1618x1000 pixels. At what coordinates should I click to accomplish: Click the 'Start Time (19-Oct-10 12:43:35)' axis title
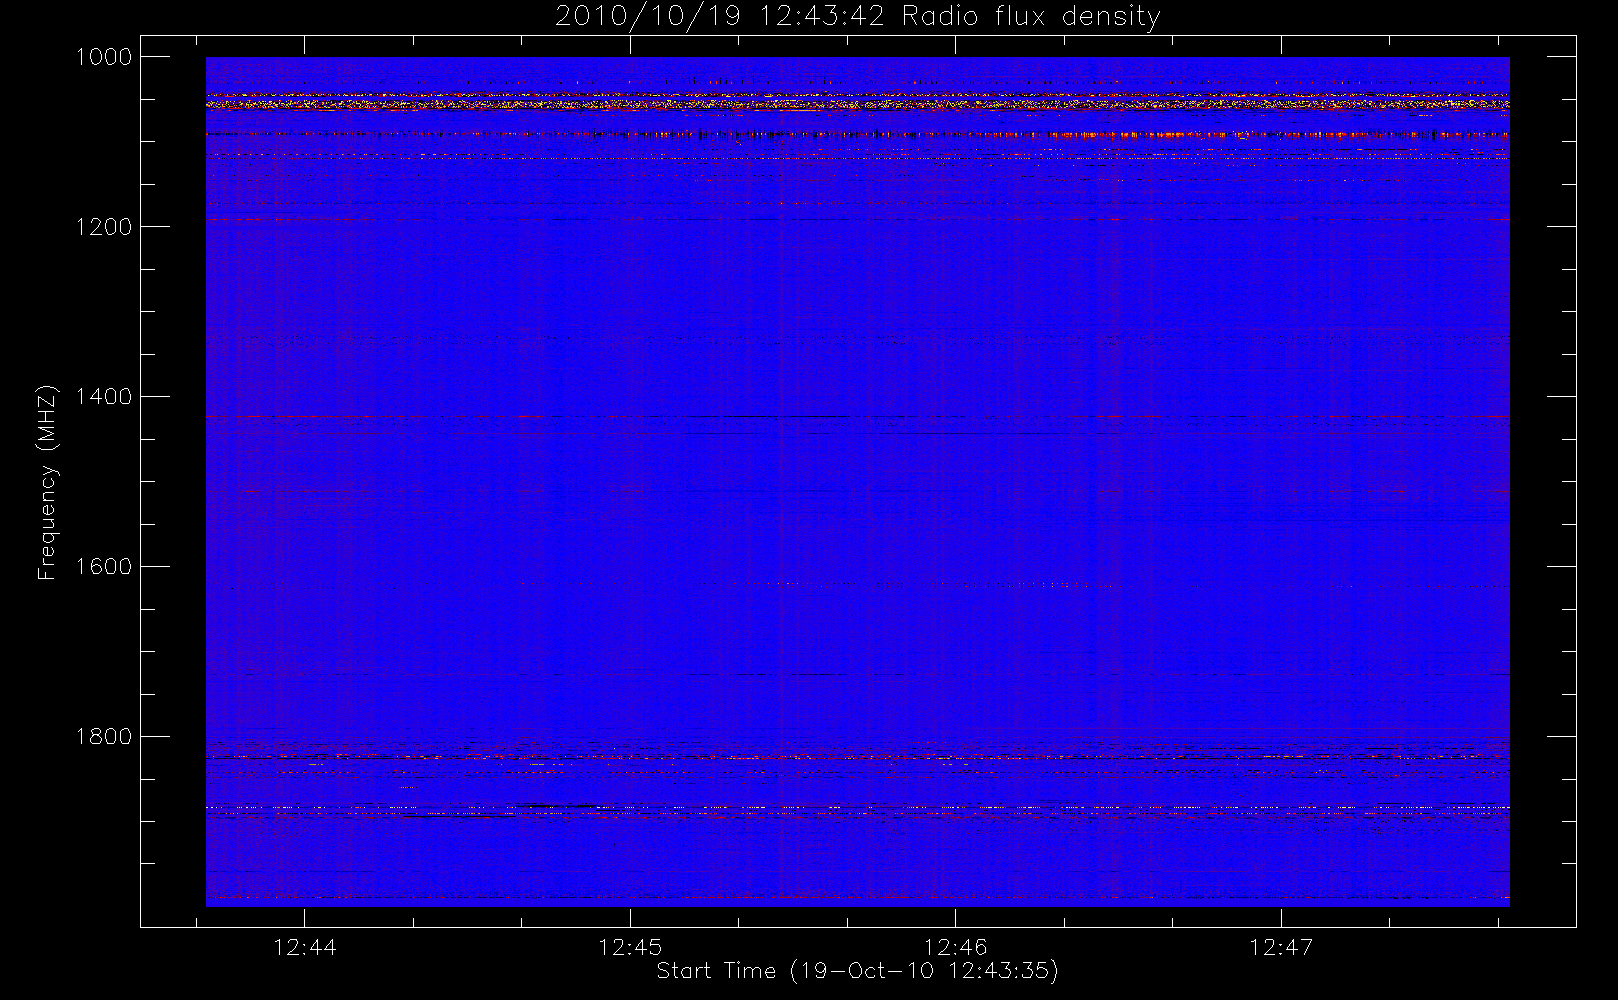pos(857,971)
